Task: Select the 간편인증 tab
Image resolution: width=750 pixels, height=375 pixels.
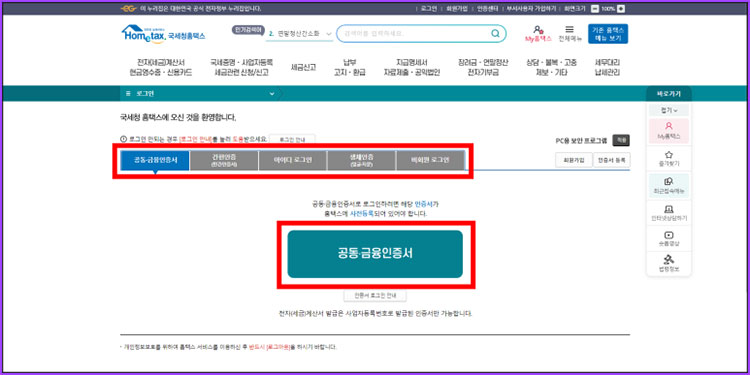Action: [x=224, y=160]
